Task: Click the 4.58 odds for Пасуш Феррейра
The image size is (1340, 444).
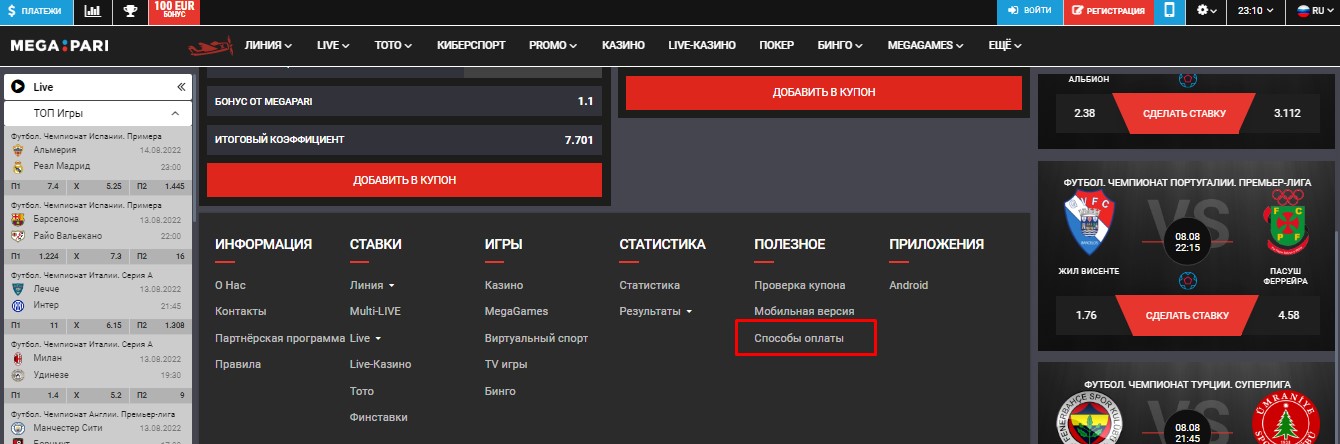Action: pos(1287,316)
